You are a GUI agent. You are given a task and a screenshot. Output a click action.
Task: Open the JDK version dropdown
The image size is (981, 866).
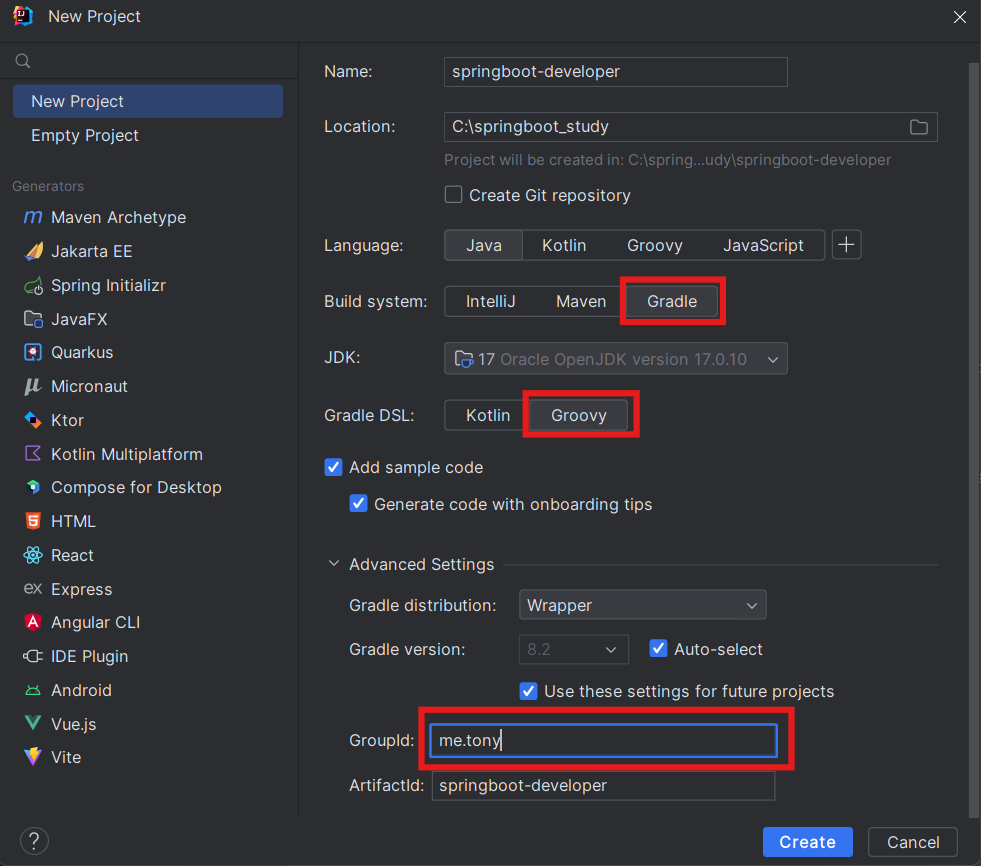point(616,359)
